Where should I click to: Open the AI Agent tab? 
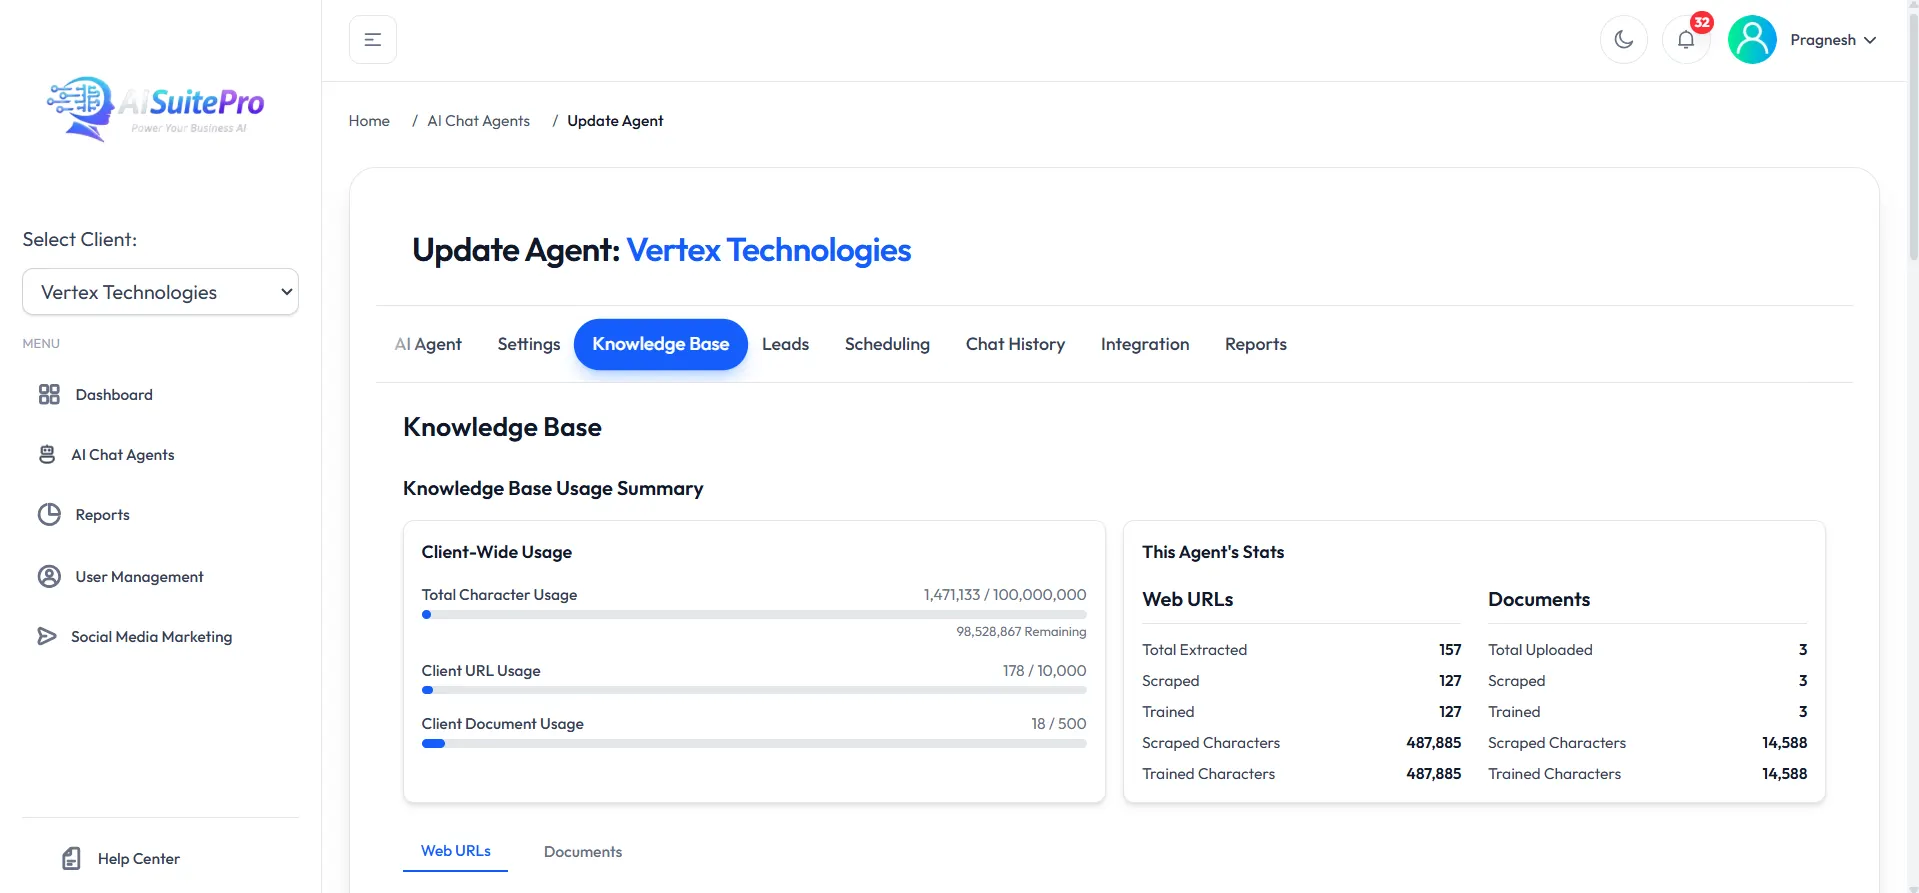point(428,344)
